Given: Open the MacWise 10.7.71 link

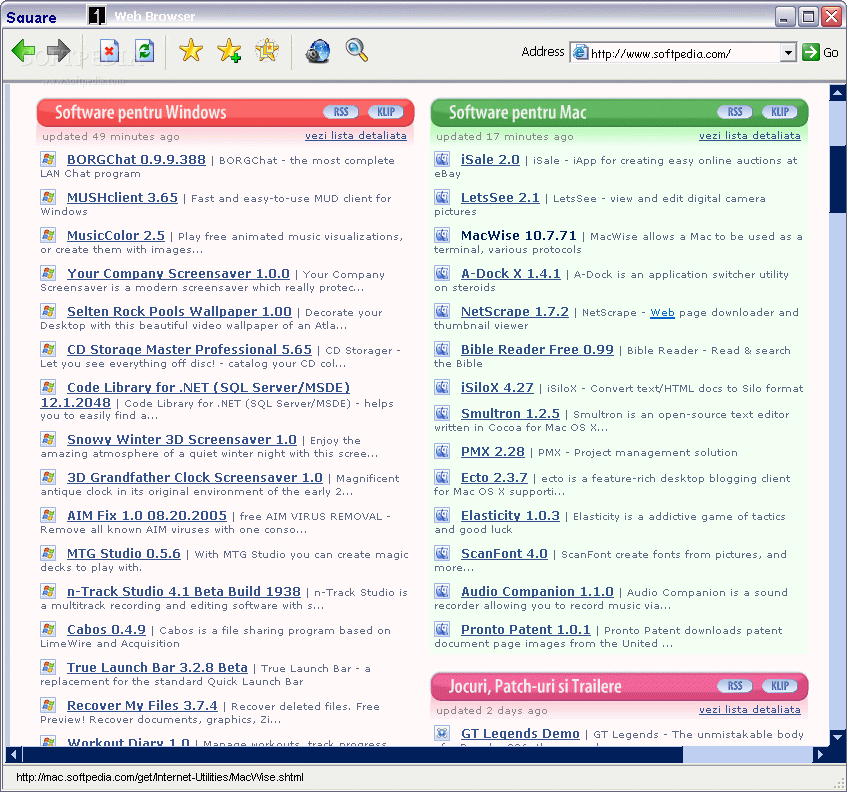Looking at the screenshot, I should 519,236.
